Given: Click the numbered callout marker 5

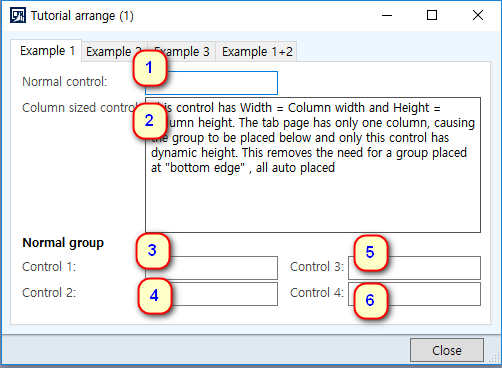Looking at the screenshot, I should [371, 252].
